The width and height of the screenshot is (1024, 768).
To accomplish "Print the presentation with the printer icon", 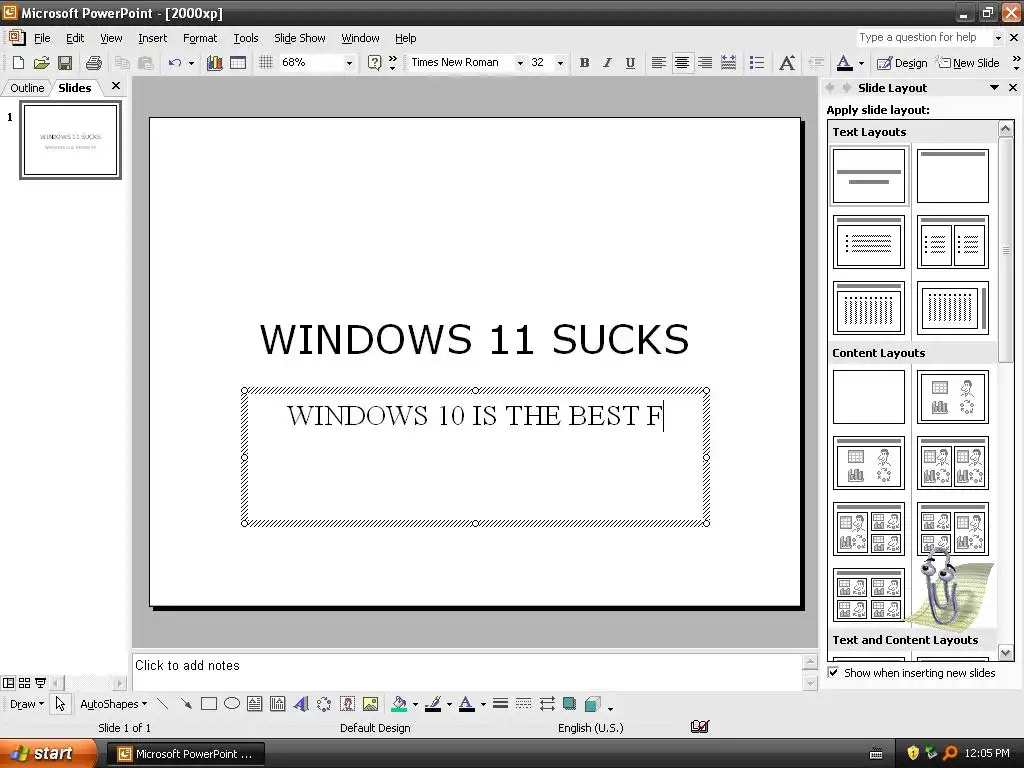I will [x=94, y=63].
